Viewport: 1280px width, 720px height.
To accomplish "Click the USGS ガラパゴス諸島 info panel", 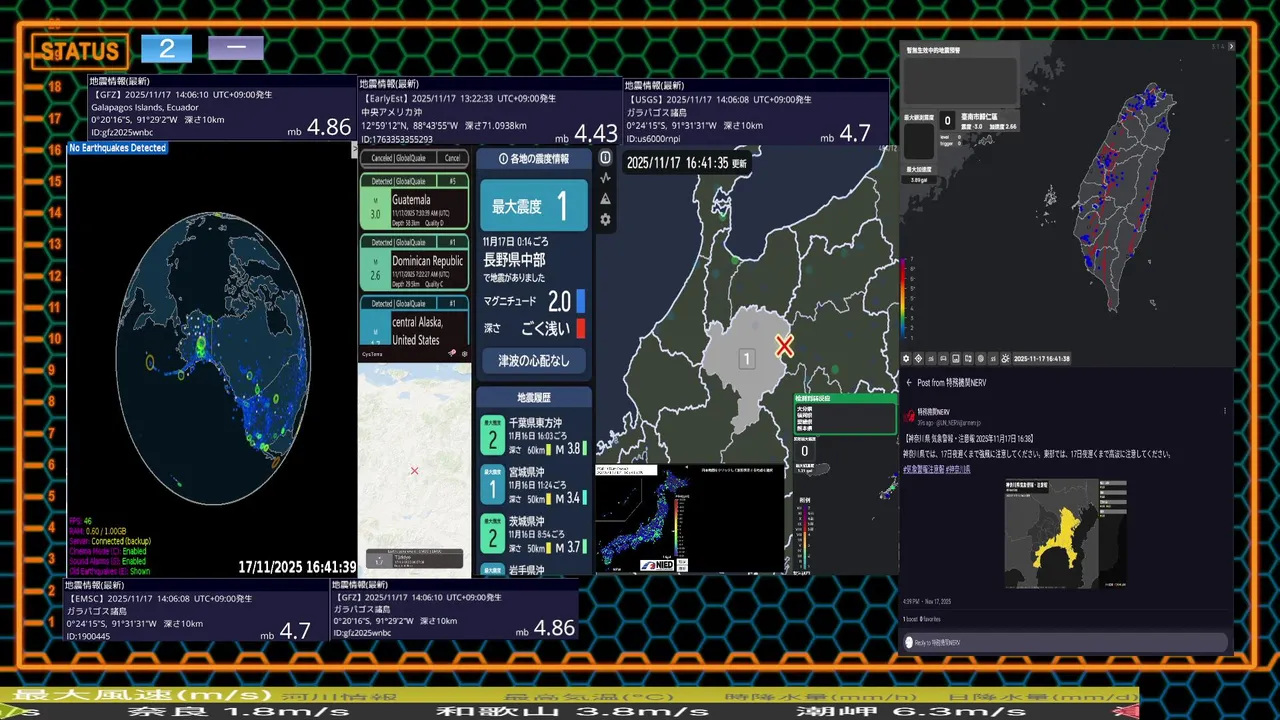I will [756, 111].
